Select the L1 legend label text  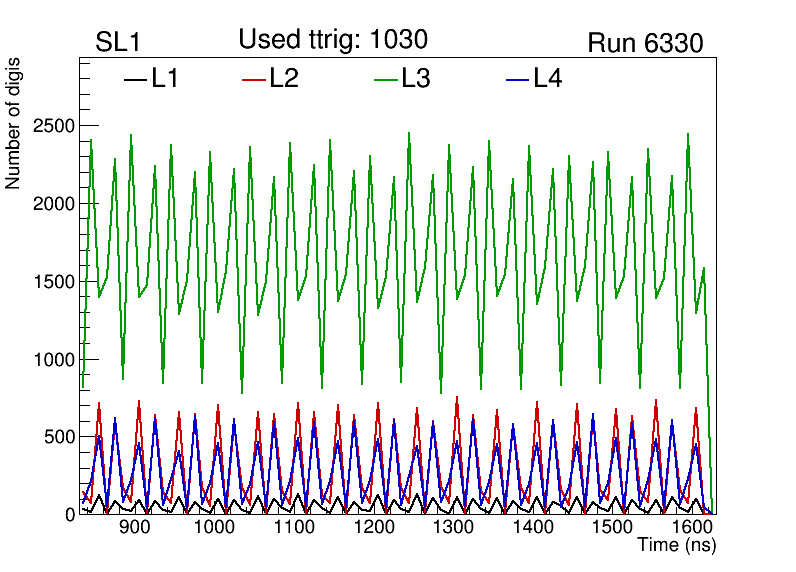click(165, 79)
